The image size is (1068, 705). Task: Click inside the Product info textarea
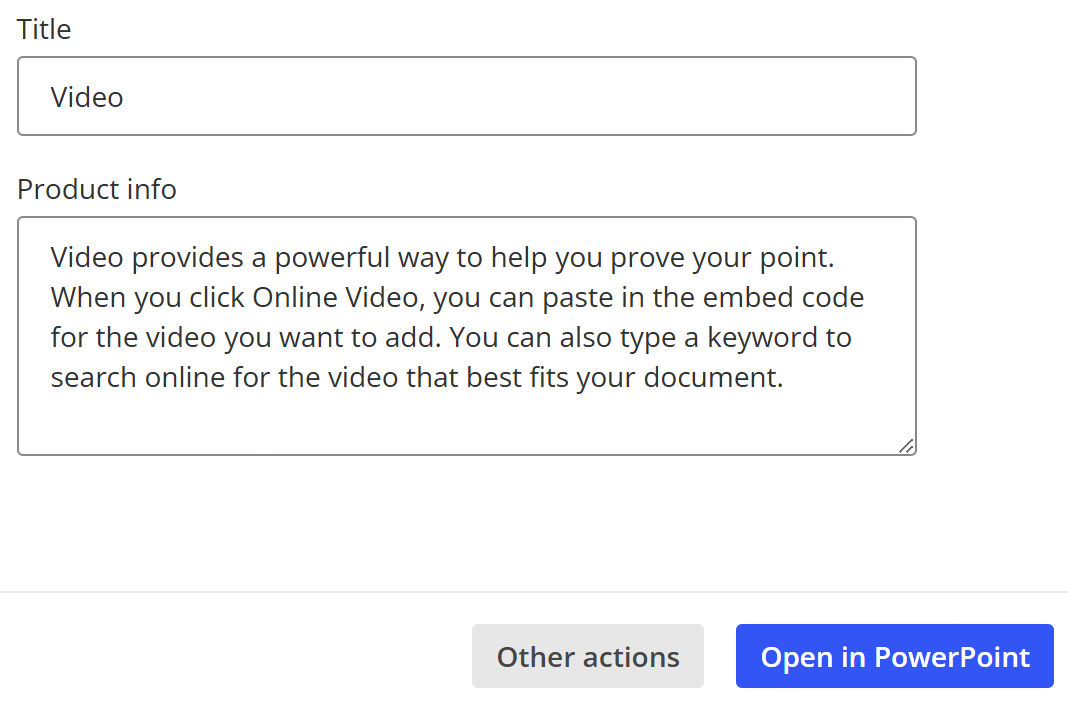coord(467,336)
